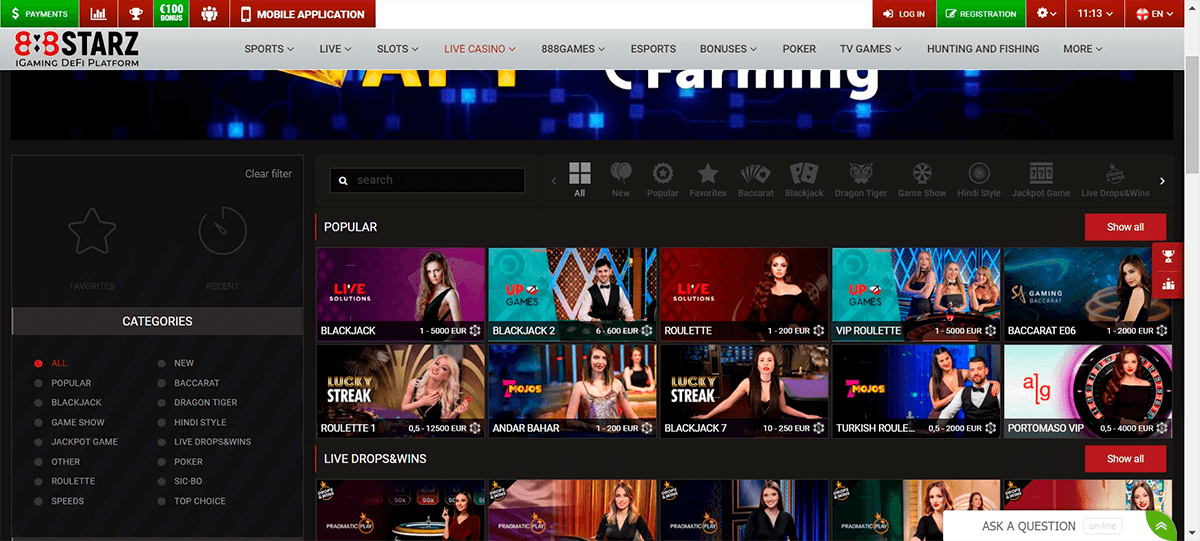
Task: Click the trophy icon in top bar
Action: (135, 14)
